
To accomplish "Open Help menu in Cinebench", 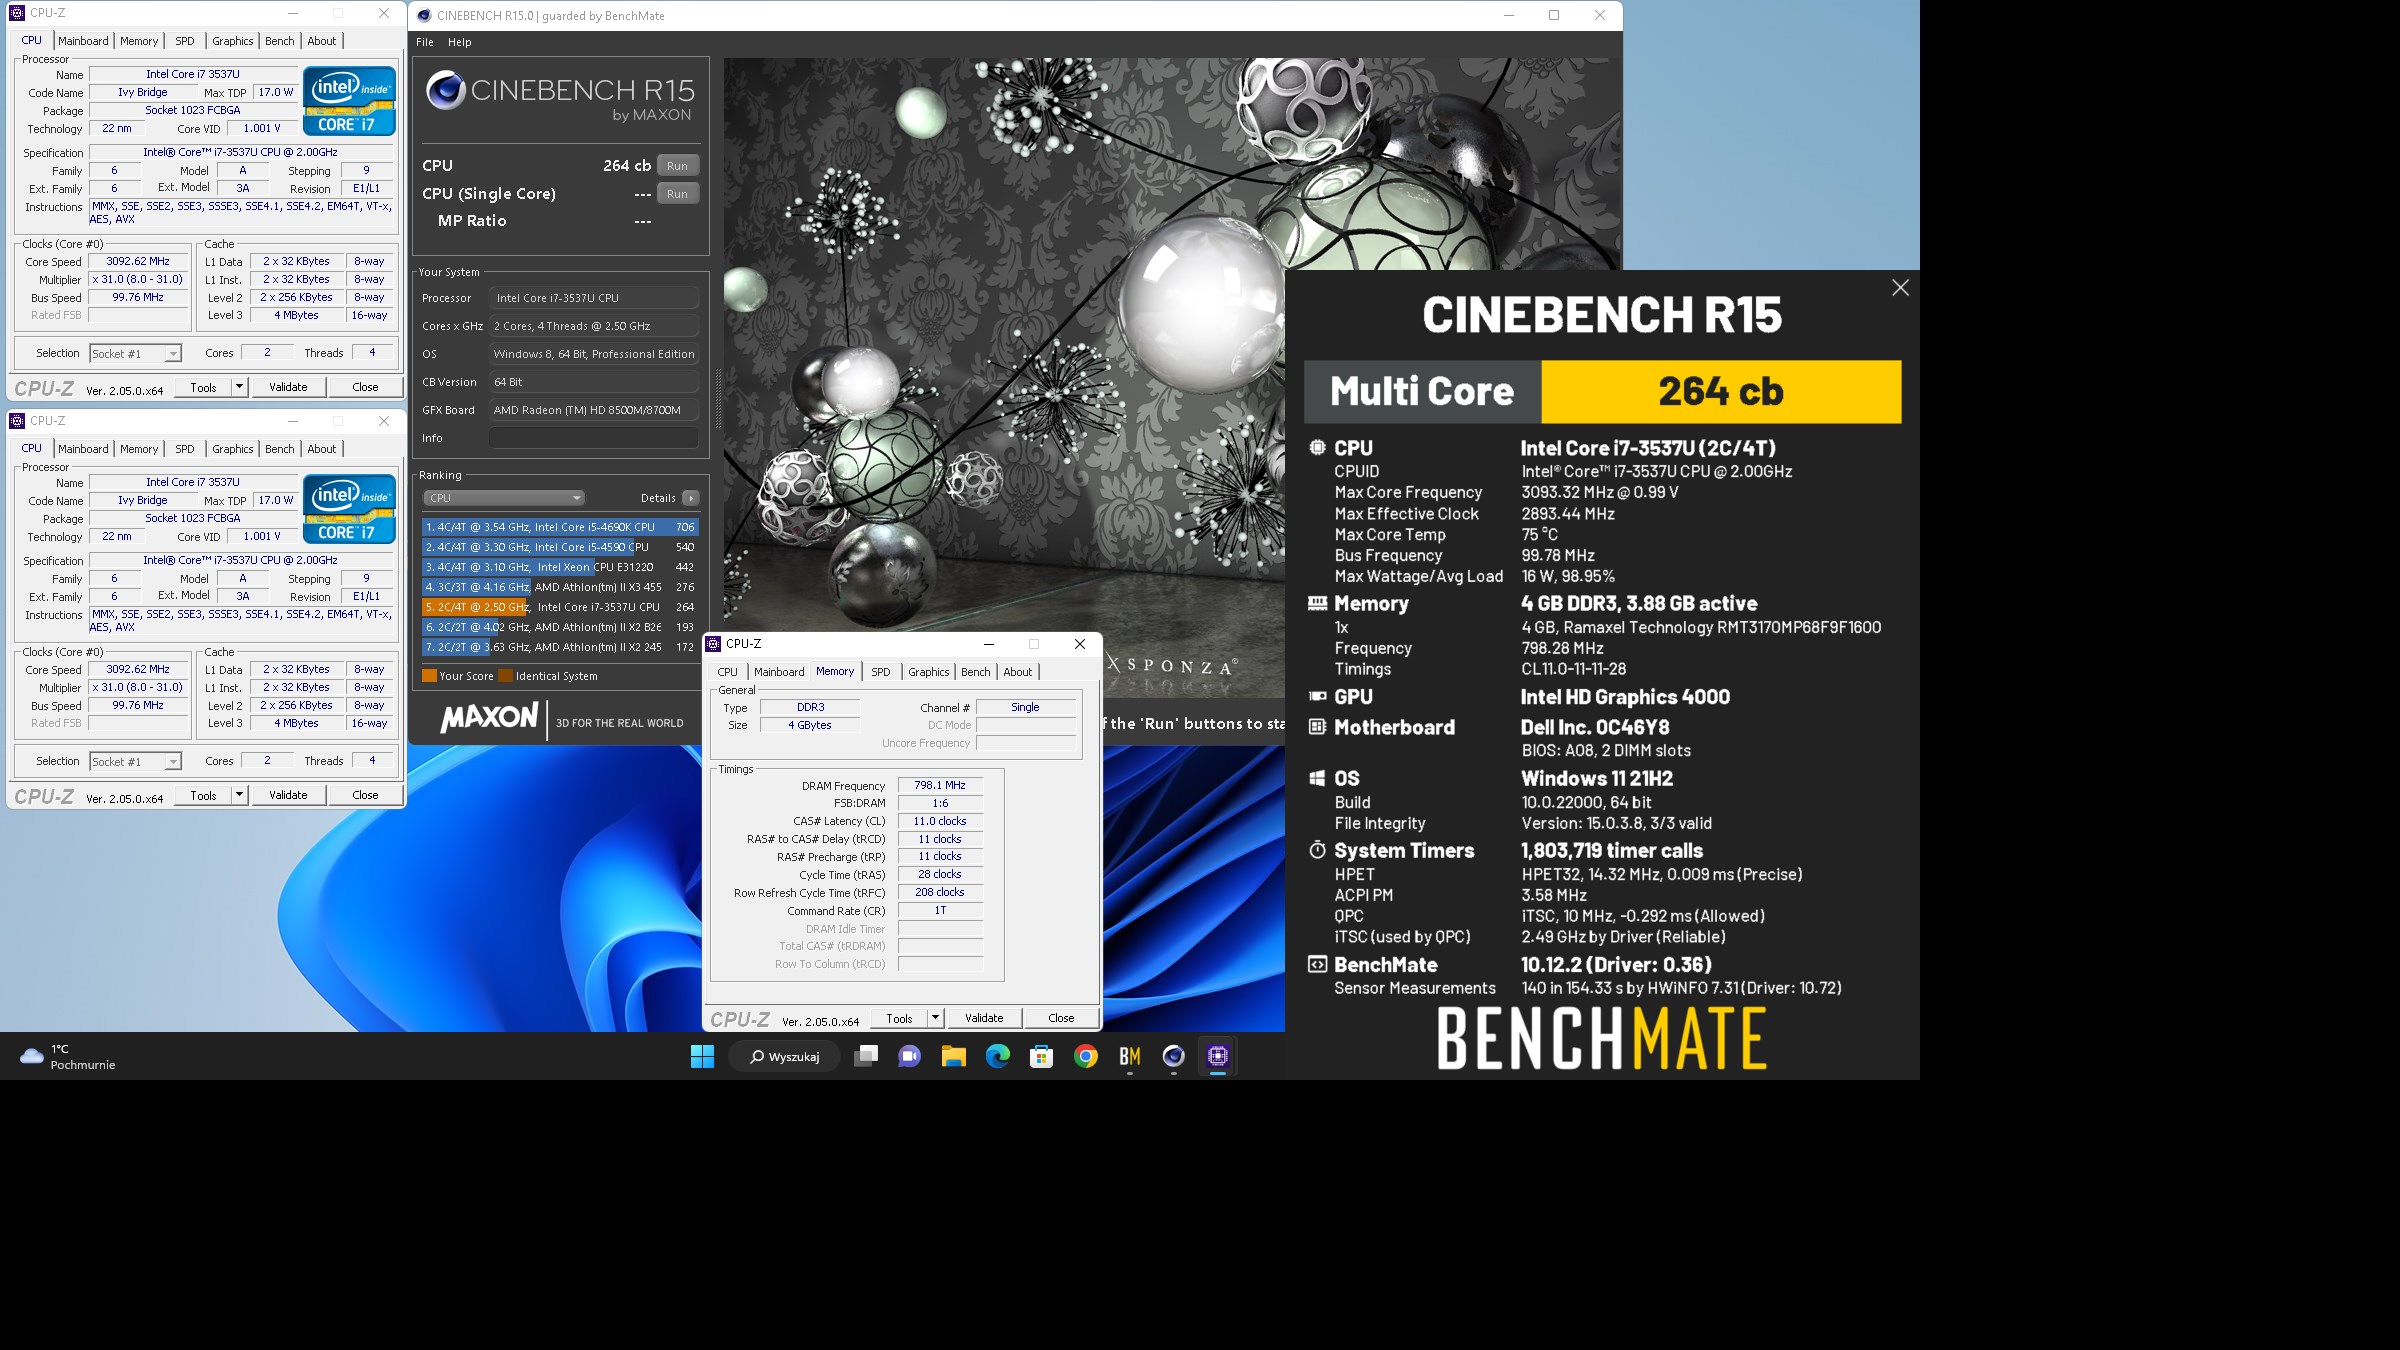I will coord(460,42).
